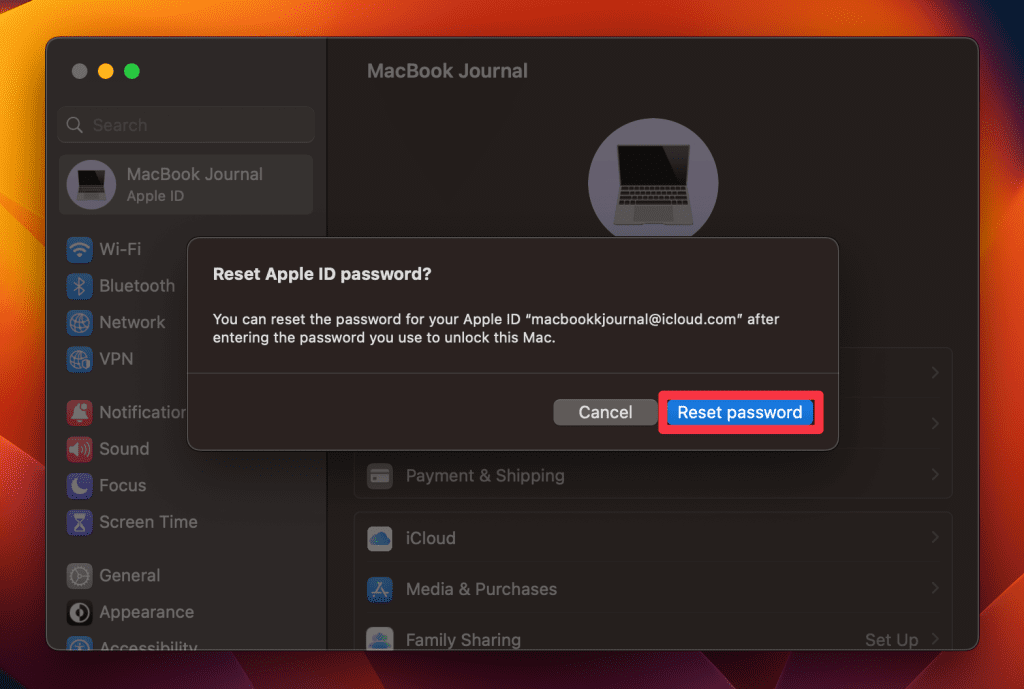Click the Media & Purchases App Store icon
Viewport: 1024px width, 689px height.
[379, 589]
